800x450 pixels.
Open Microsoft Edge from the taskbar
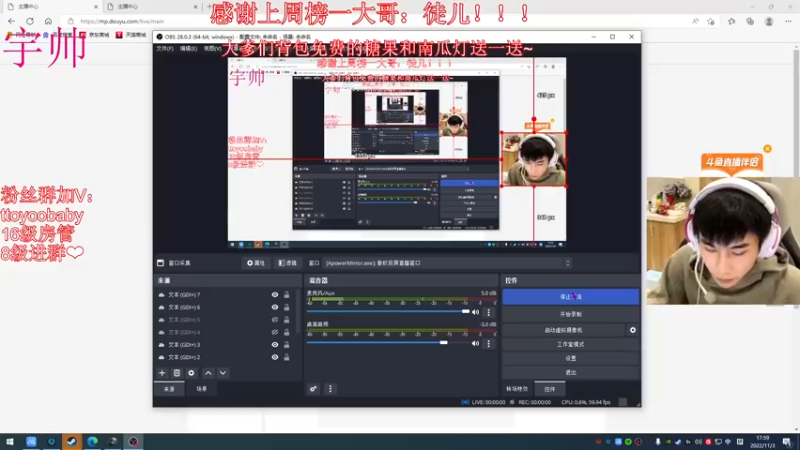92,441
